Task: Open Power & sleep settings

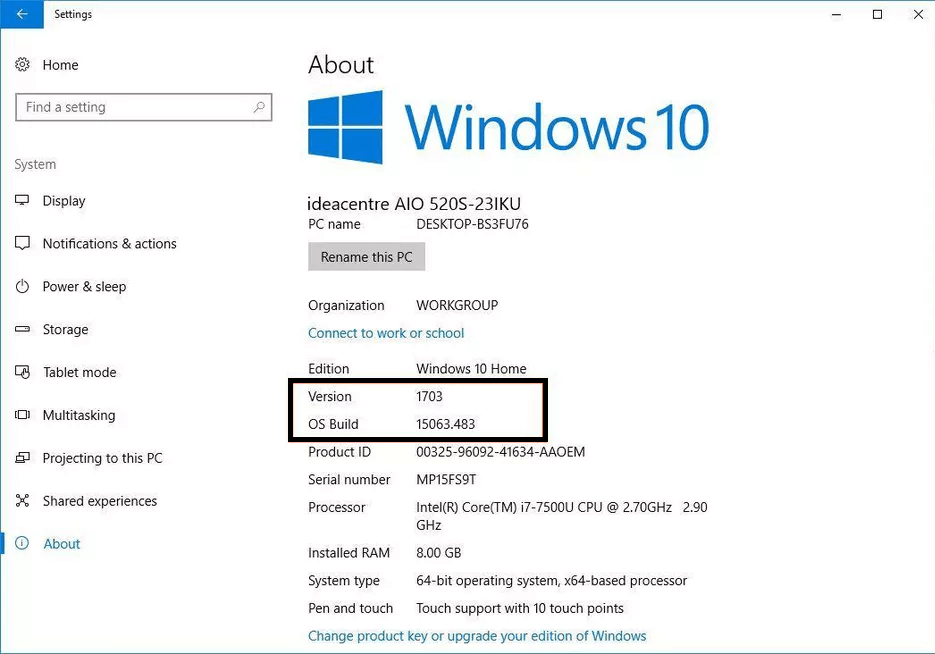Action: click(84, 287)
